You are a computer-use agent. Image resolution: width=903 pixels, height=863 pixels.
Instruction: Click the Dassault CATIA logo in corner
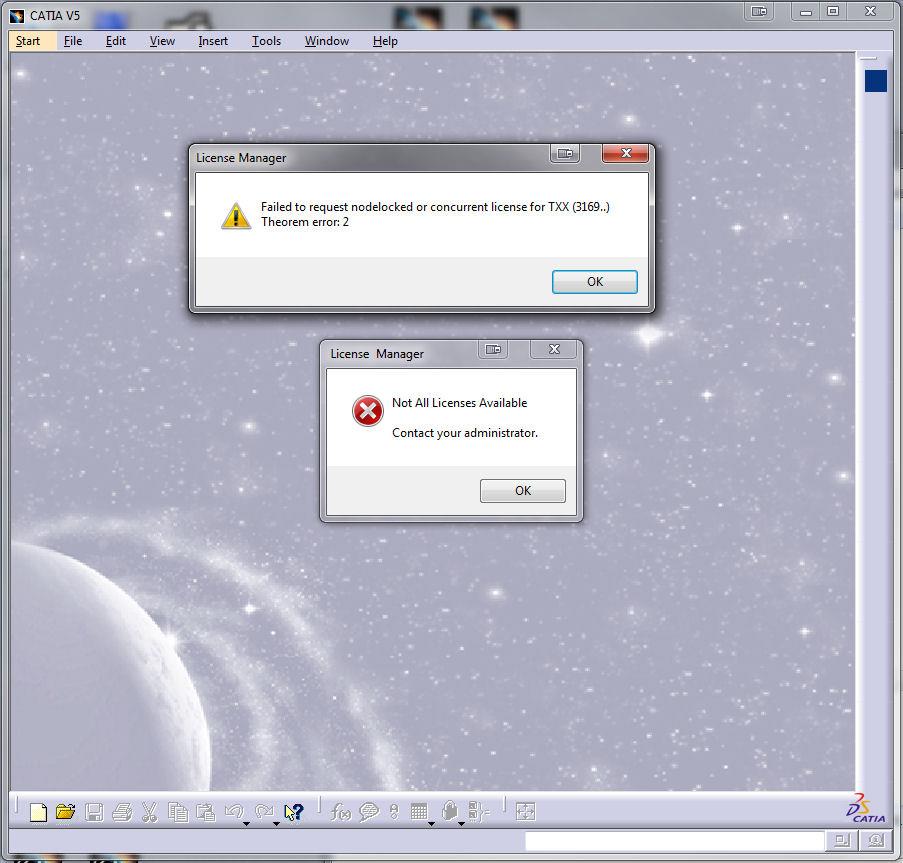pyautogui.click(x=865, y=808)
